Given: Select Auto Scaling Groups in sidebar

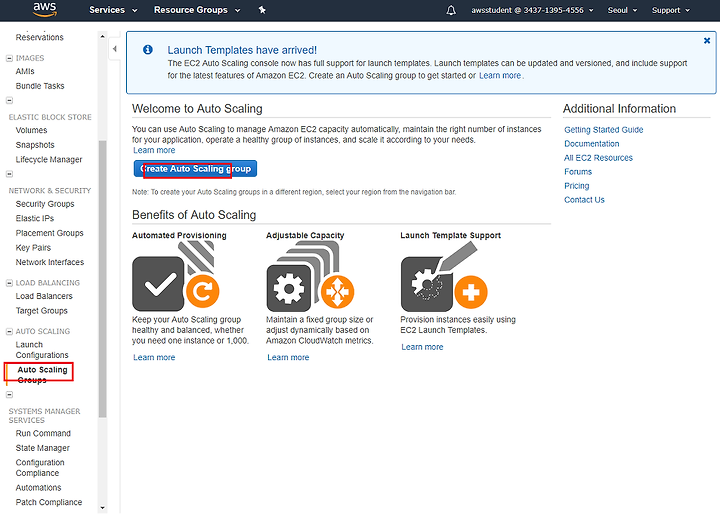Looking at the screenshot, I should [42, 375].
